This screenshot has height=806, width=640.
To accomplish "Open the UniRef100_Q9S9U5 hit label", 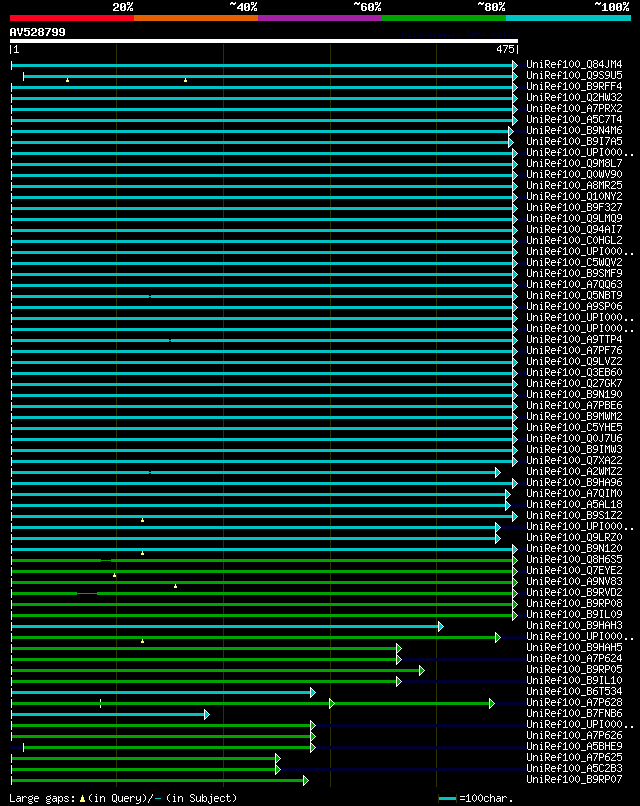I will pos(574,76).
